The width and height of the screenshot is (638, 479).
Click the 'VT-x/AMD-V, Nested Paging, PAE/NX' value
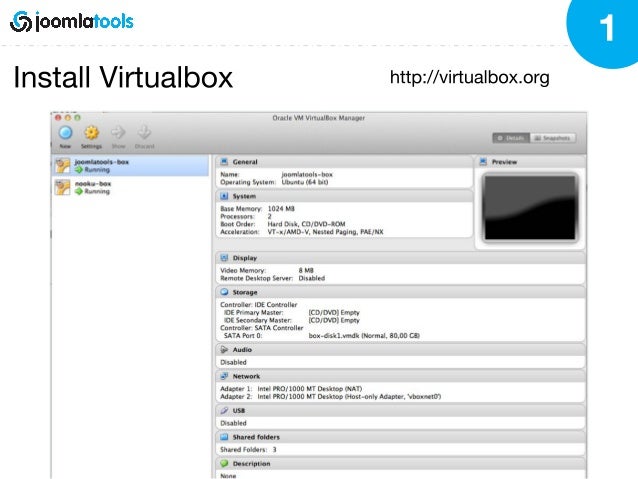(x=325, y=232)
